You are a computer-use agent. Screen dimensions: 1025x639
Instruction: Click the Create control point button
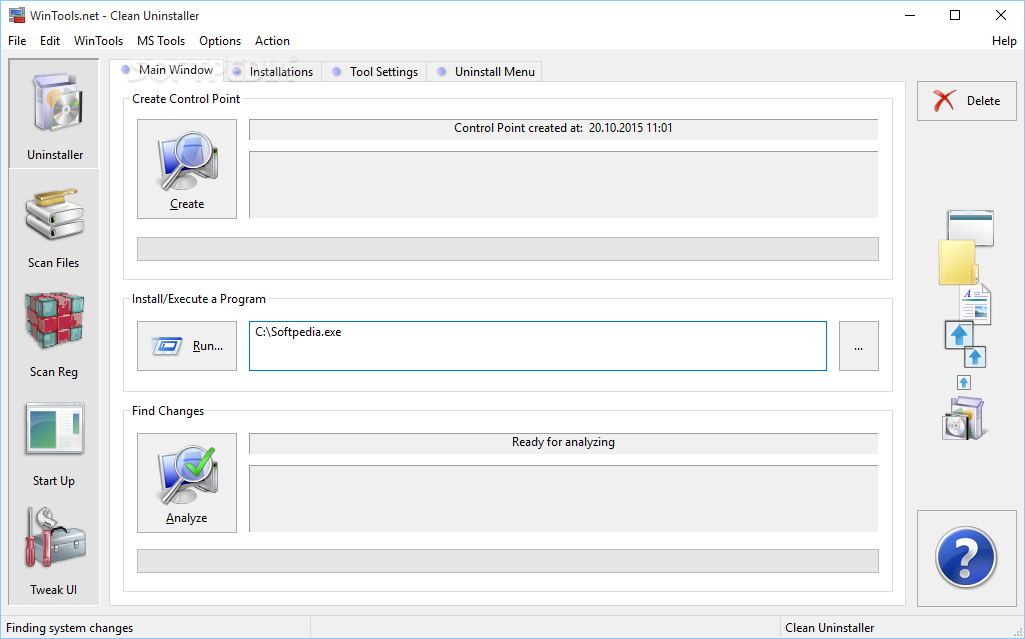(x=187, y=169)
